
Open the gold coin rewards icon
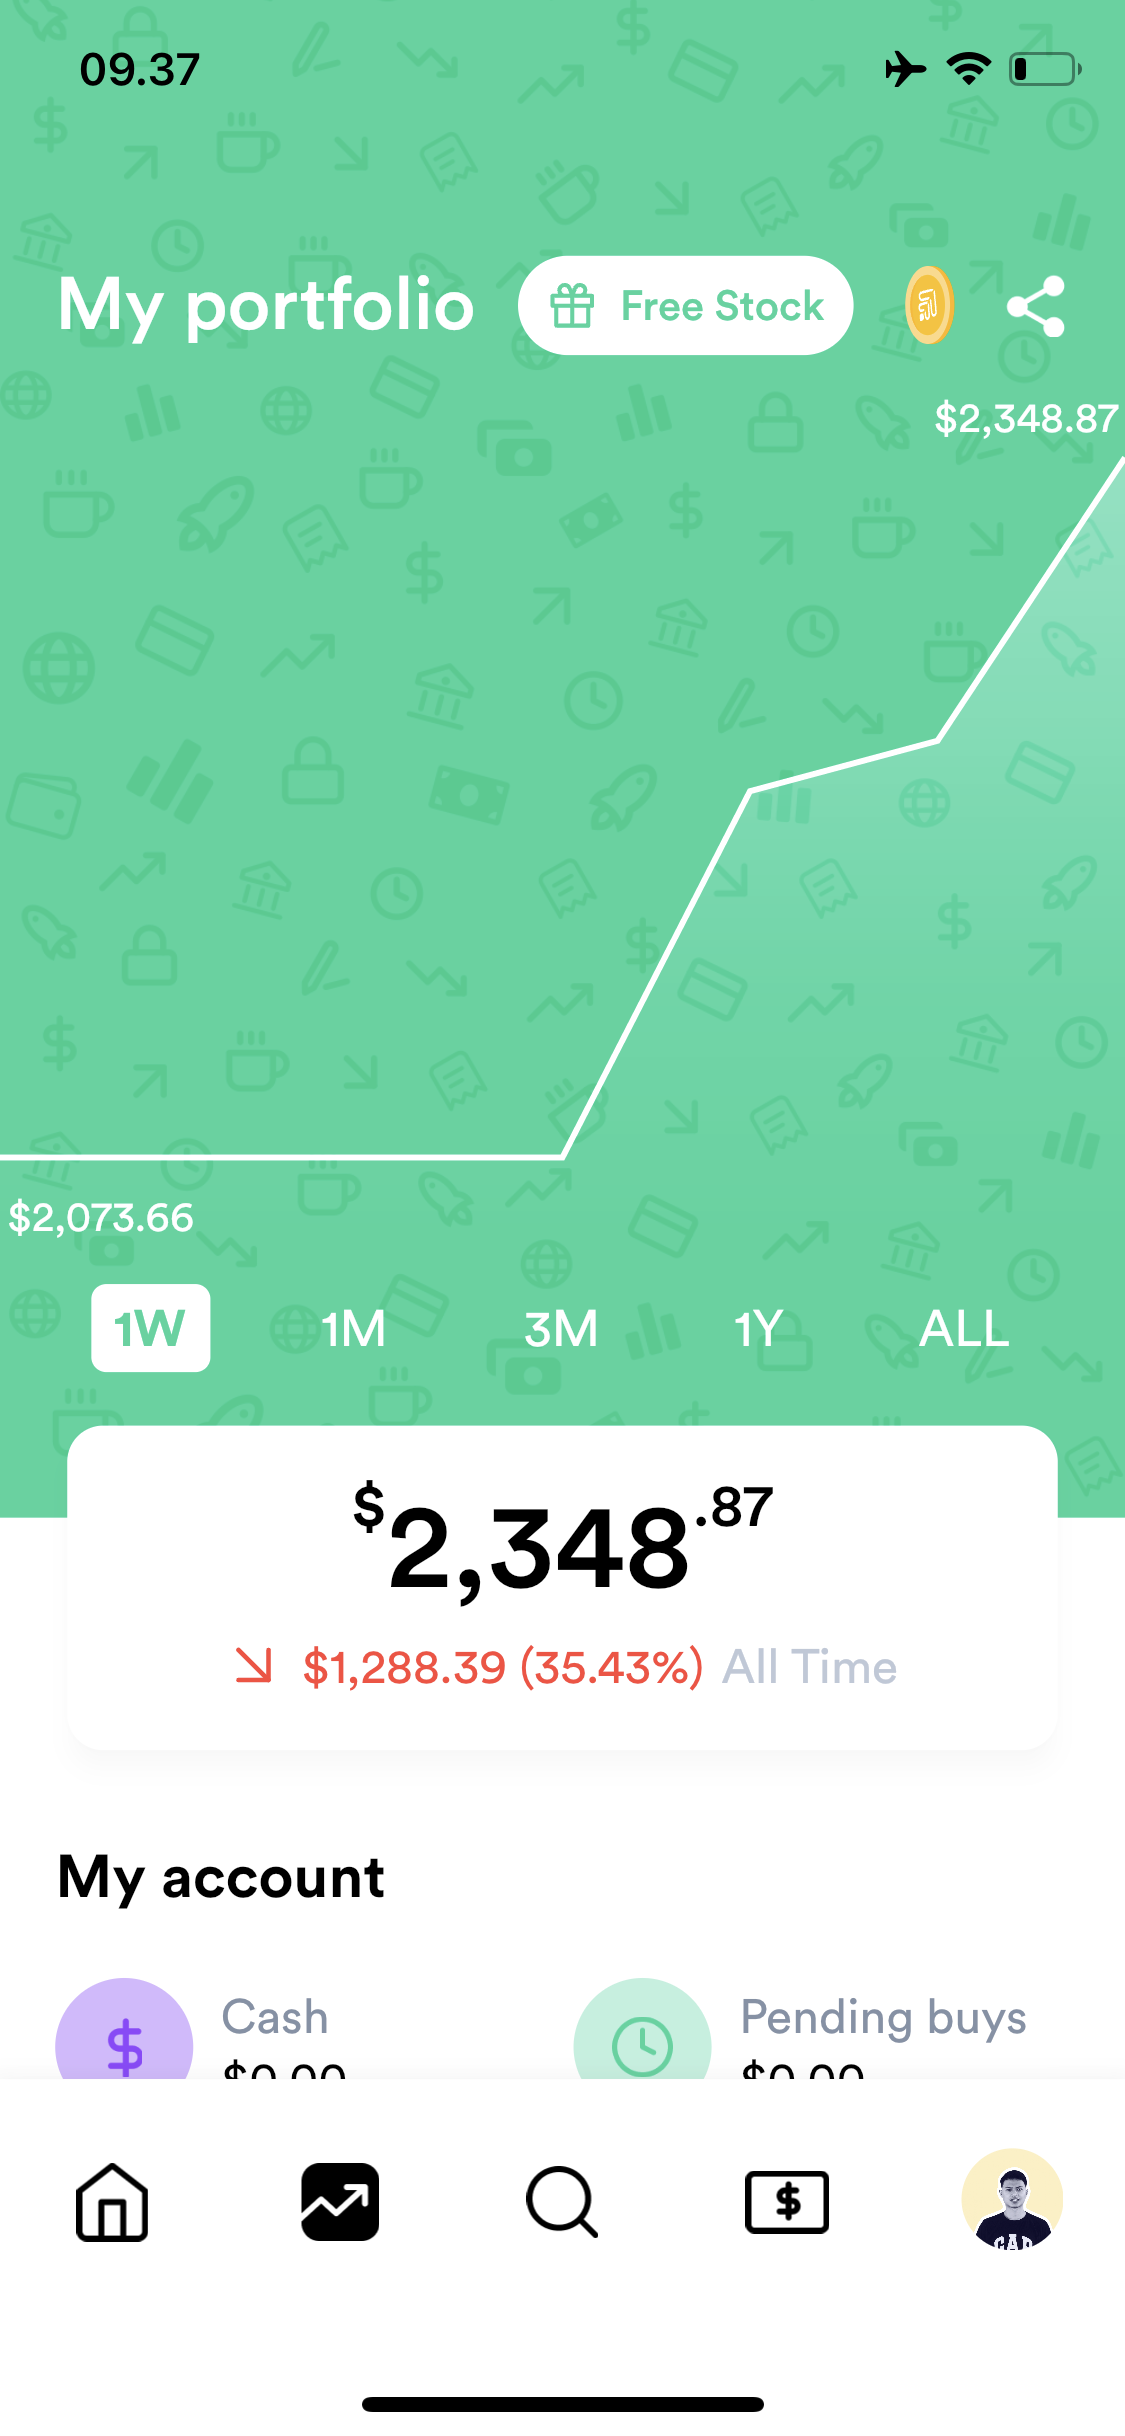[x=929, y=305]
